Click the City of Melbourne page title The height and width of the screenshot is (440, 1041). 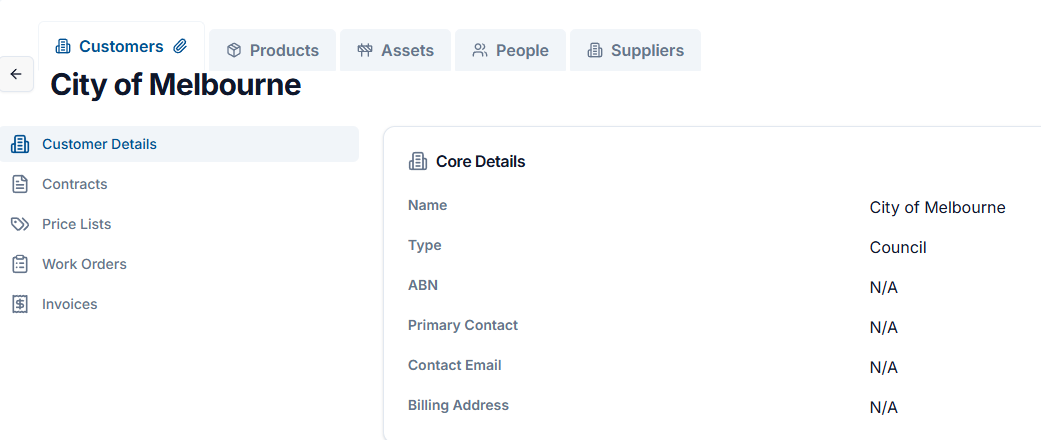click(x=175, y=85)
